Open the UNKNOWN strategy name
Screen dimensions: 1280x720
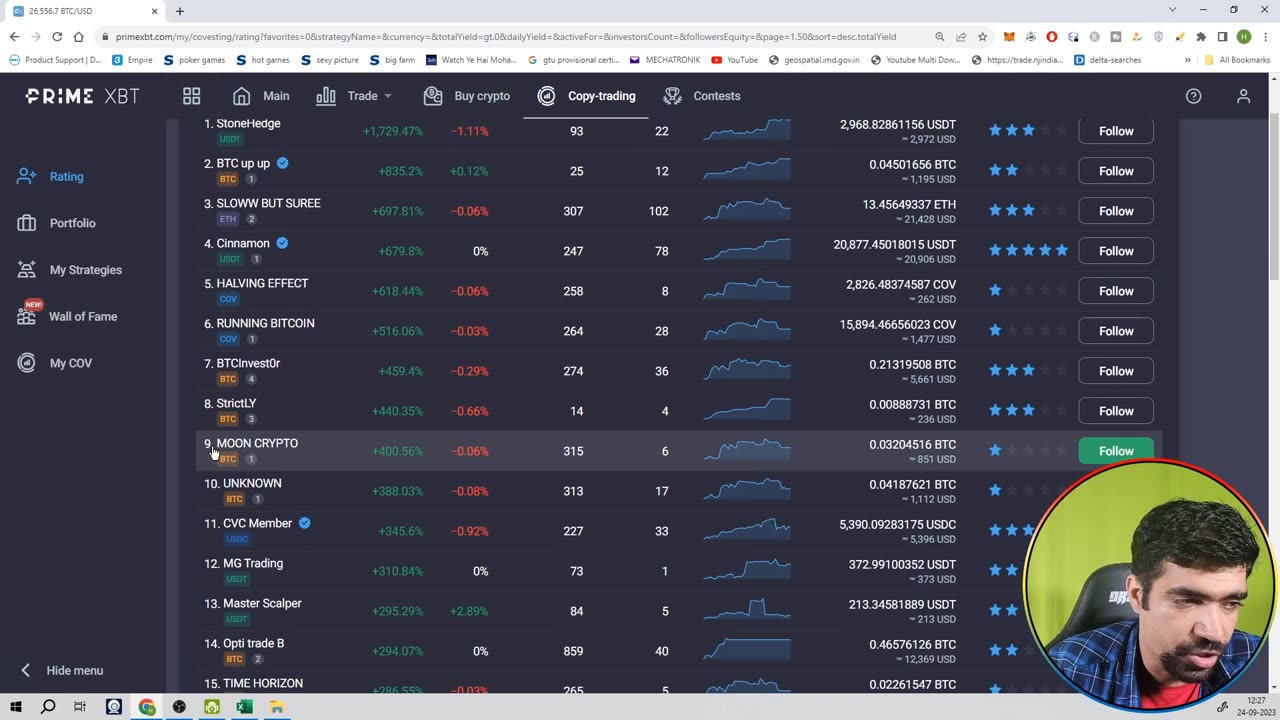pos(252,484)
